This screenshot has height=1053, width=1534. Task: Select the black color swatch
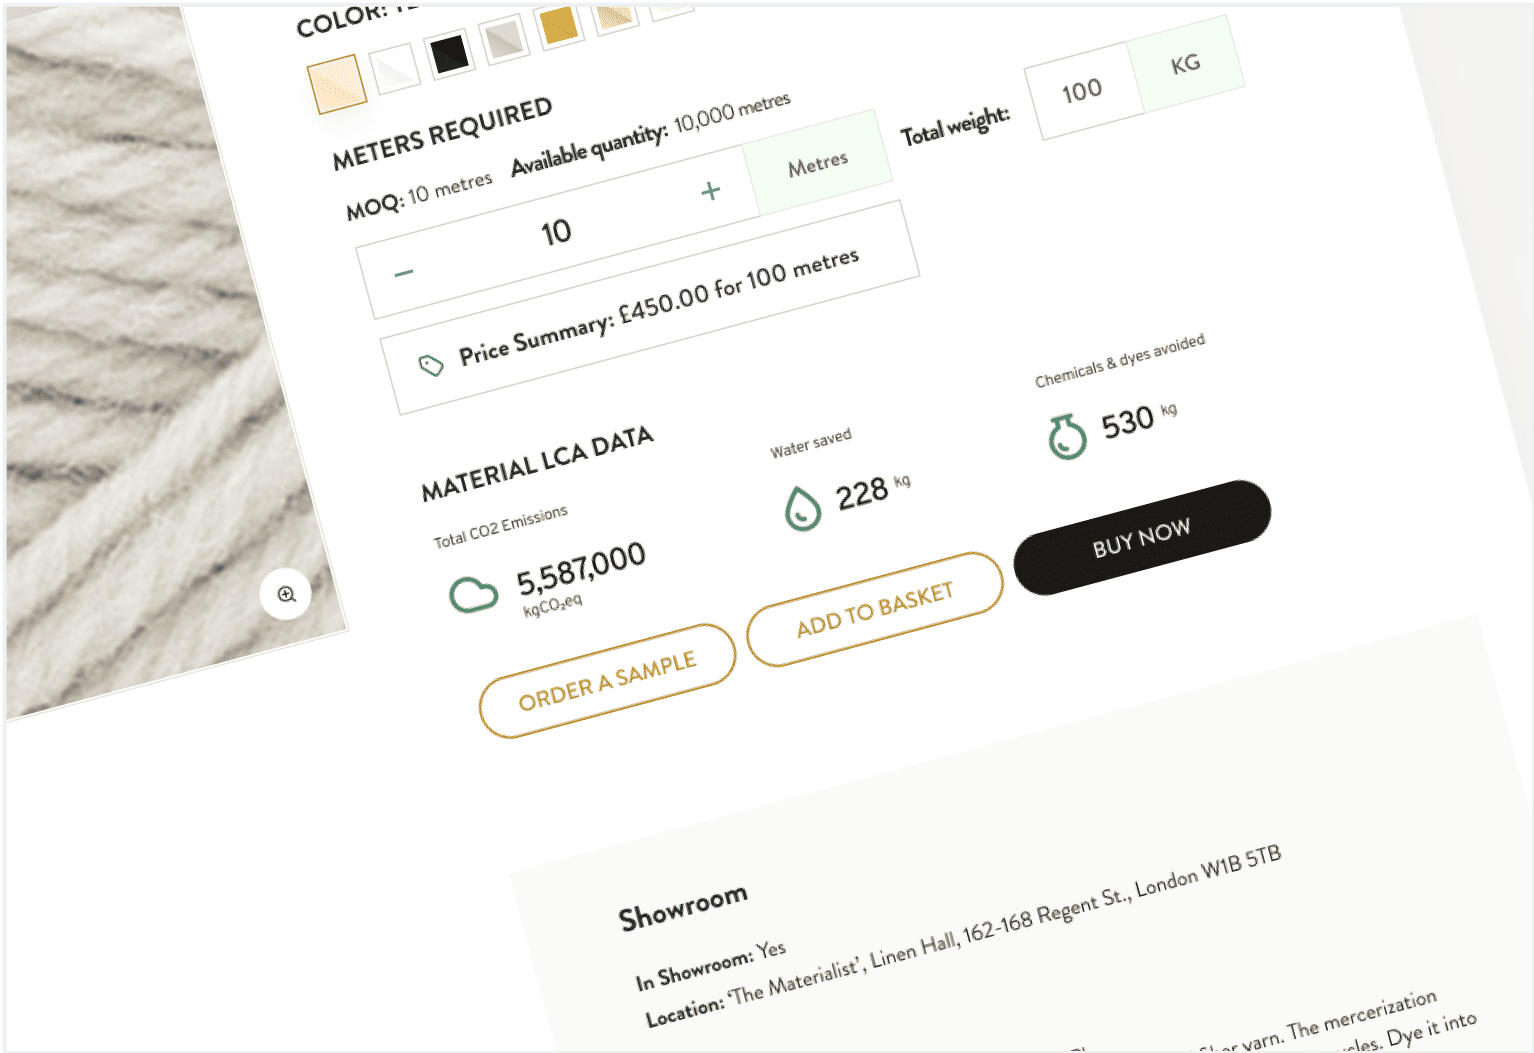(x=449, y=53)
